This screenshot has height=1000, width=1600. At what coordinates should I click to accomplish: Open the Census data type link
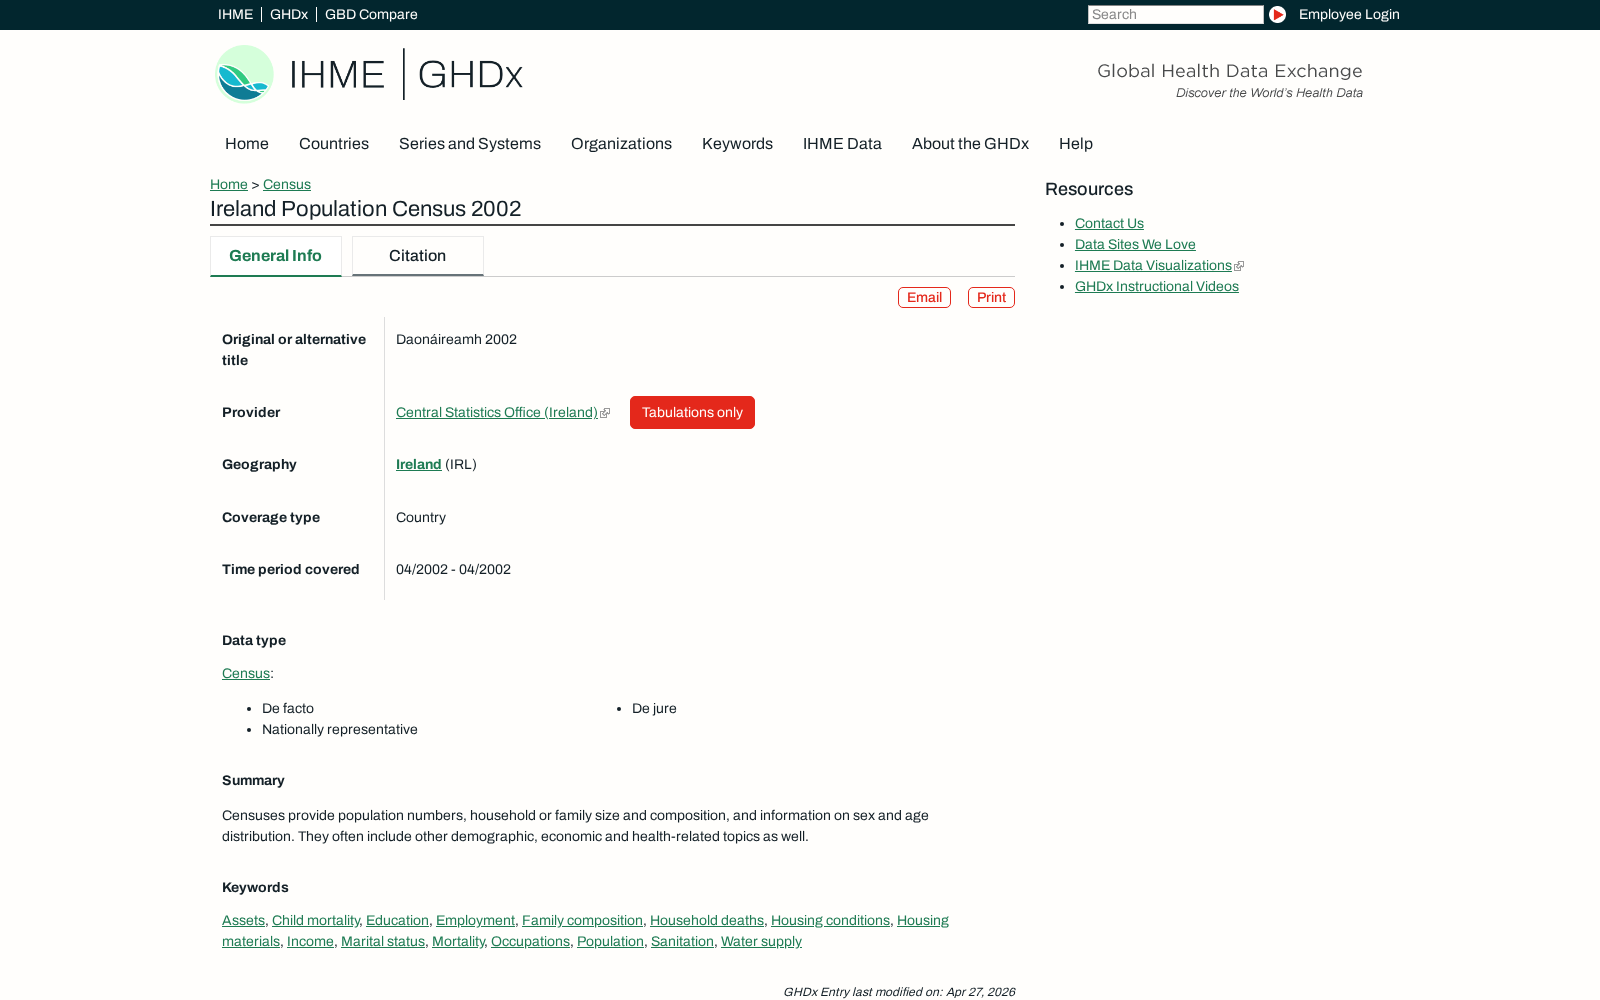246,673
